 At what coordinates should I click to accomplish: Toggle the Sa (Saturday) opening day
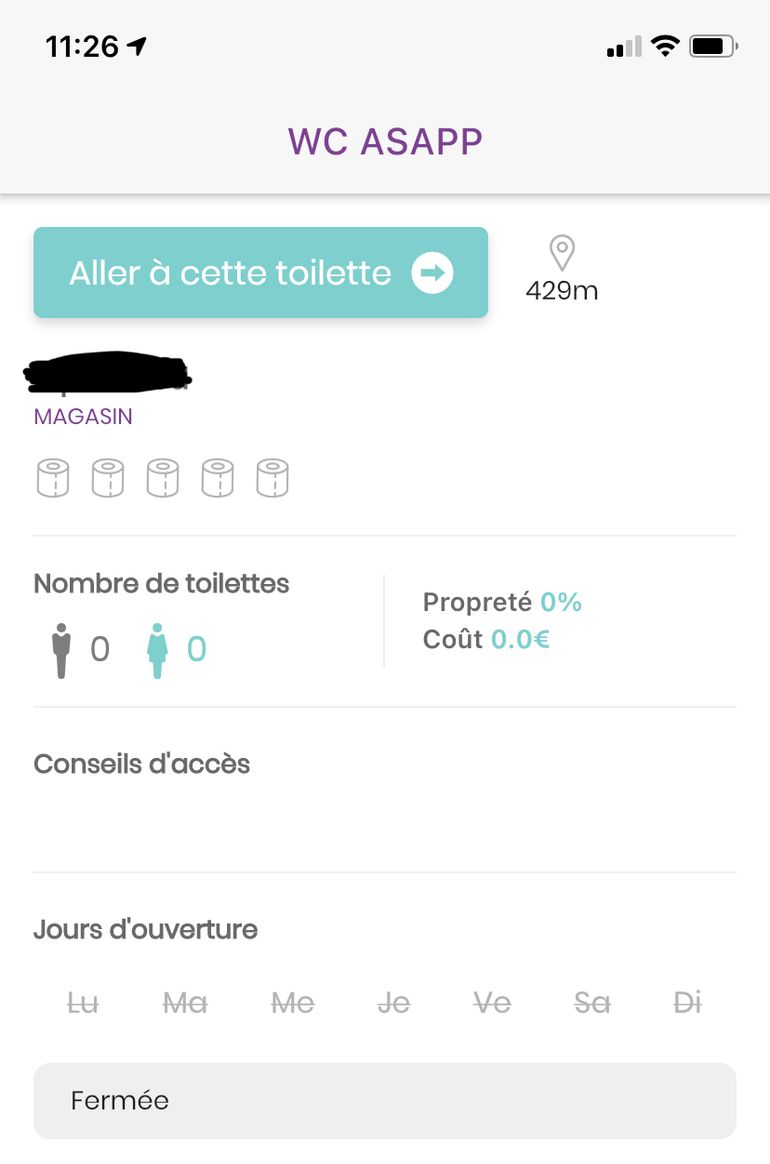coord(592,1002)
